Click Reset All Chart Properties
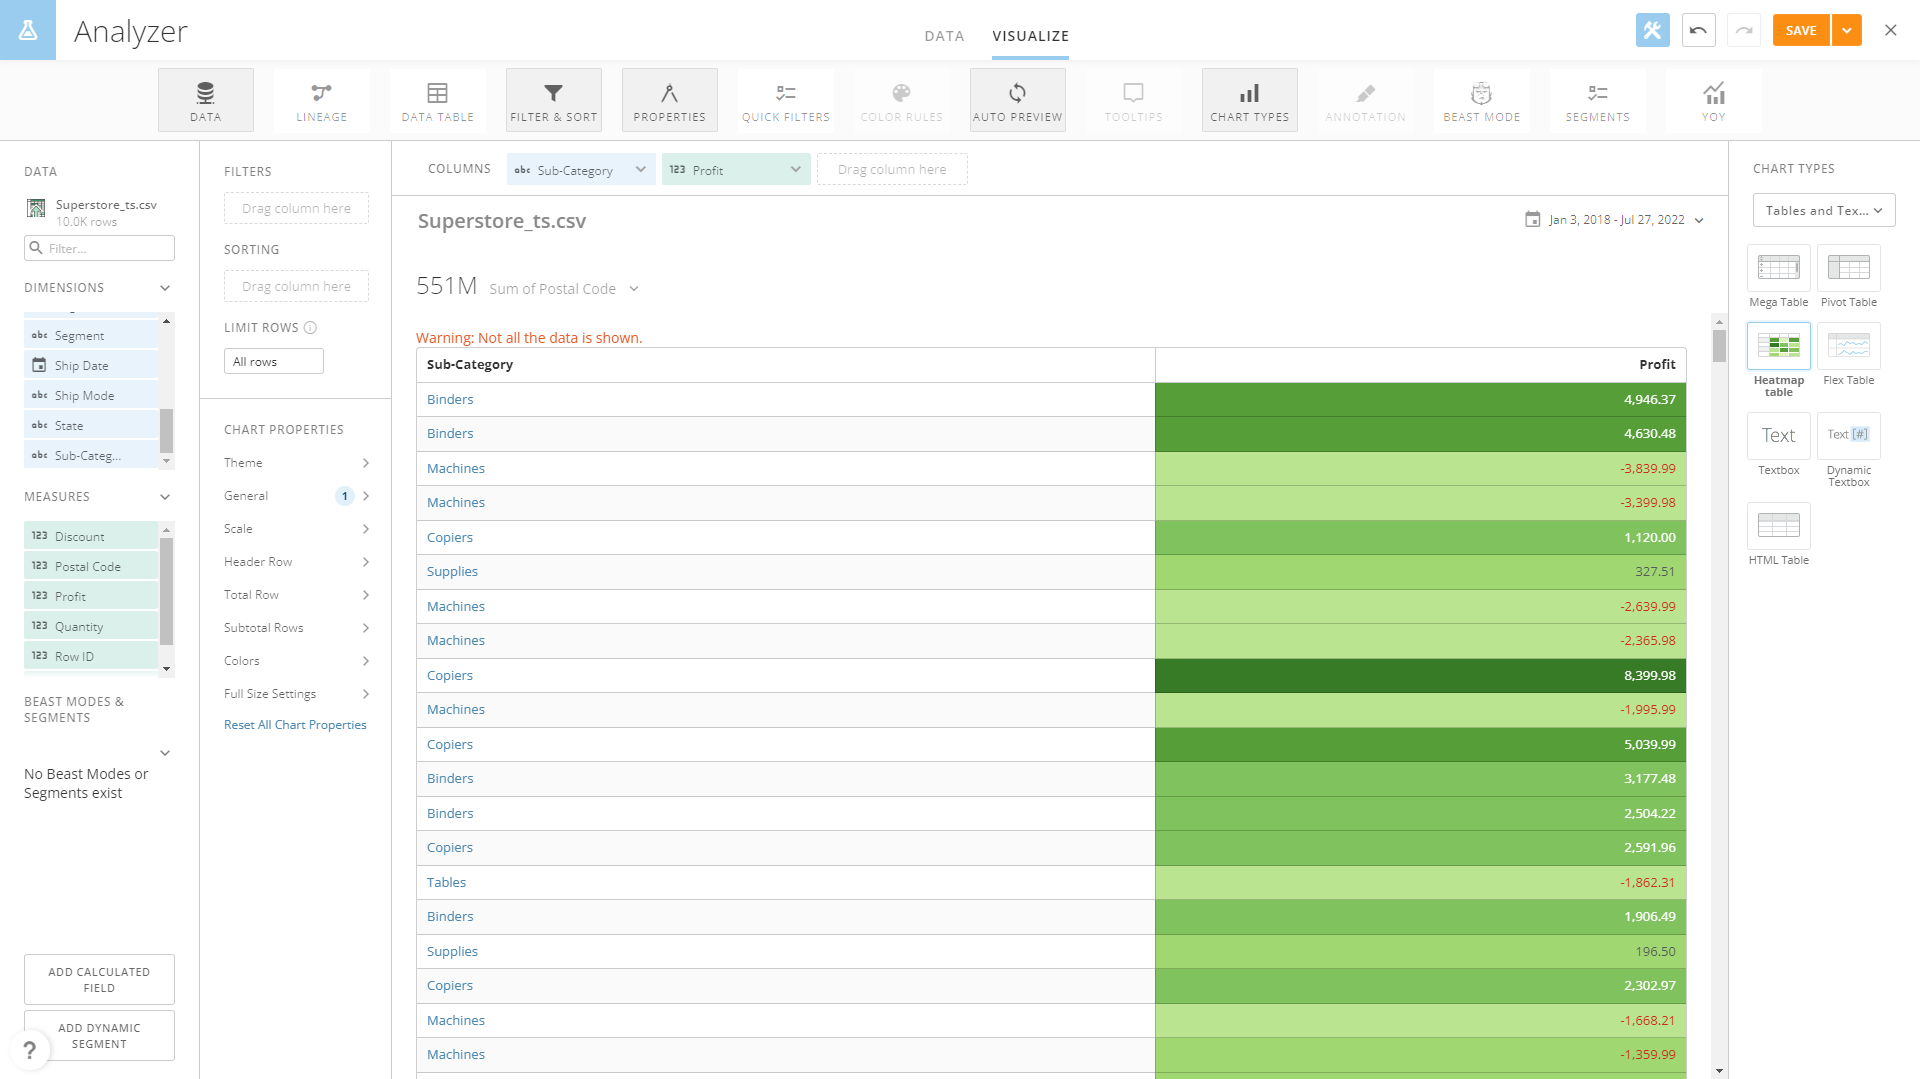Screen dimensions: 1920x1079 click(x=295, y=724)
